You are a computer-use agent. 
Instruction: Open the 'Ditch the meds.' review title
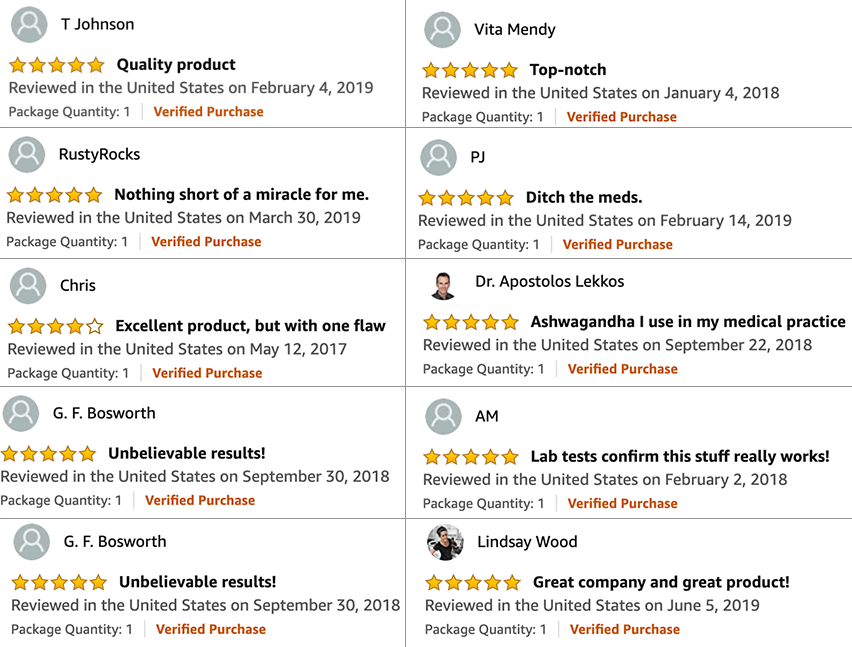[584, 197]
